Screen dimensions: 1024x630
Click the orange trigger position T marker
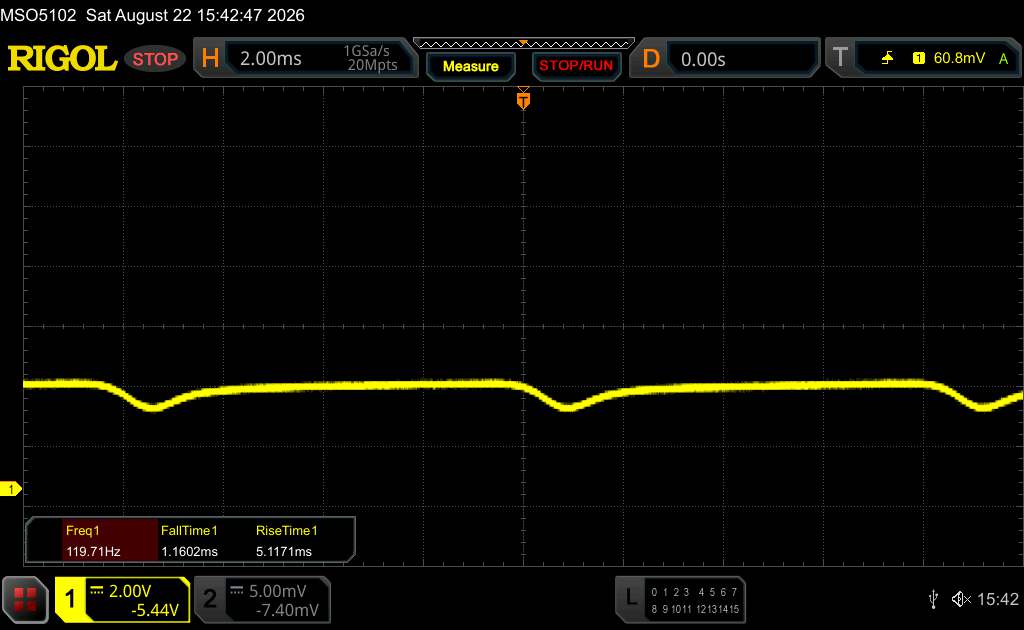pos(523,100)
